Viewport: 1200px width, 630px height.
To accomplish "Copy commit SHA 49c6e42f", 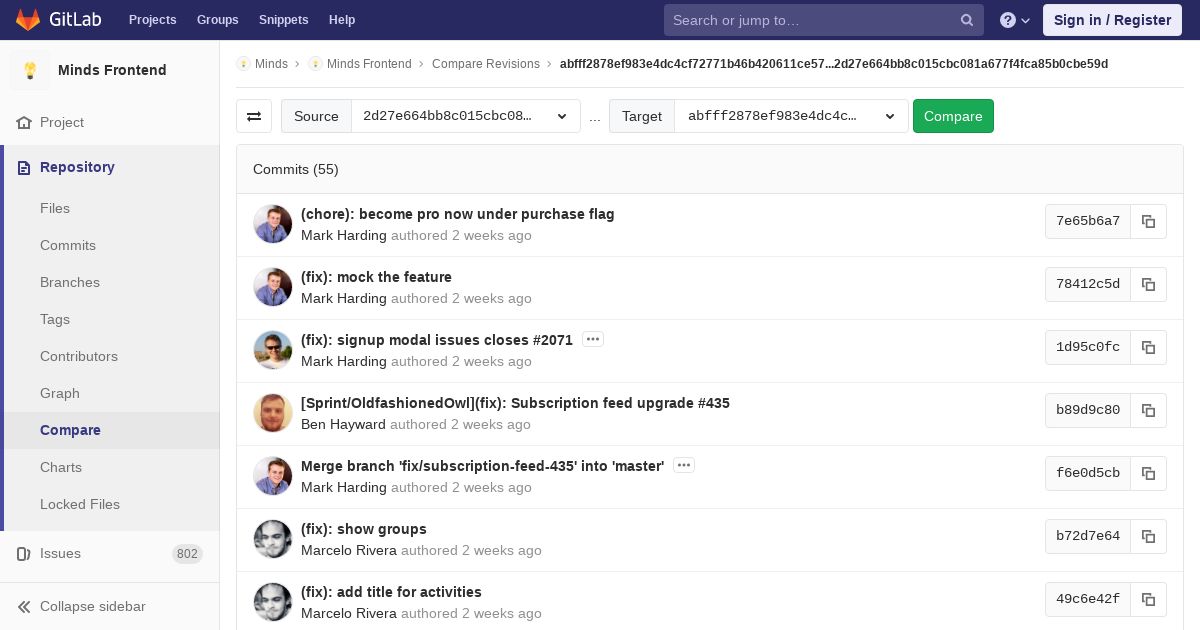I will (x=1149, y=599).
